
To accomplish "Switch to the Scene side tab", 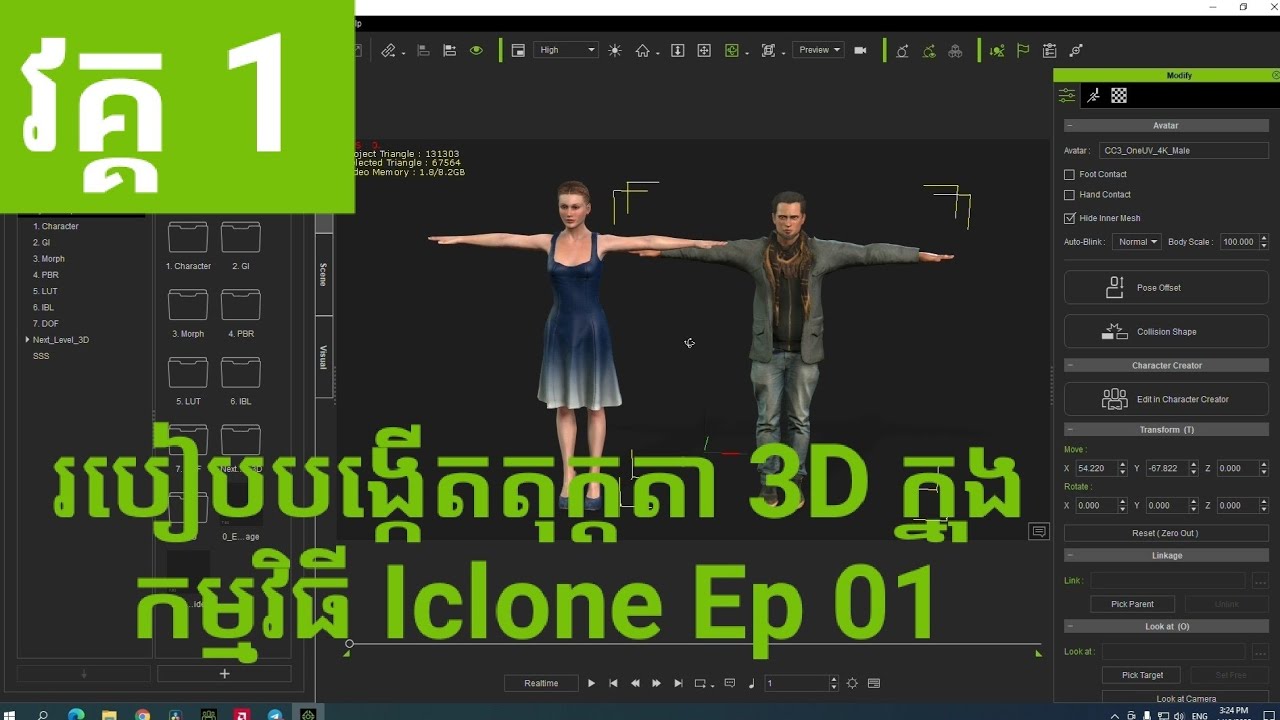I will coord(323,275).
